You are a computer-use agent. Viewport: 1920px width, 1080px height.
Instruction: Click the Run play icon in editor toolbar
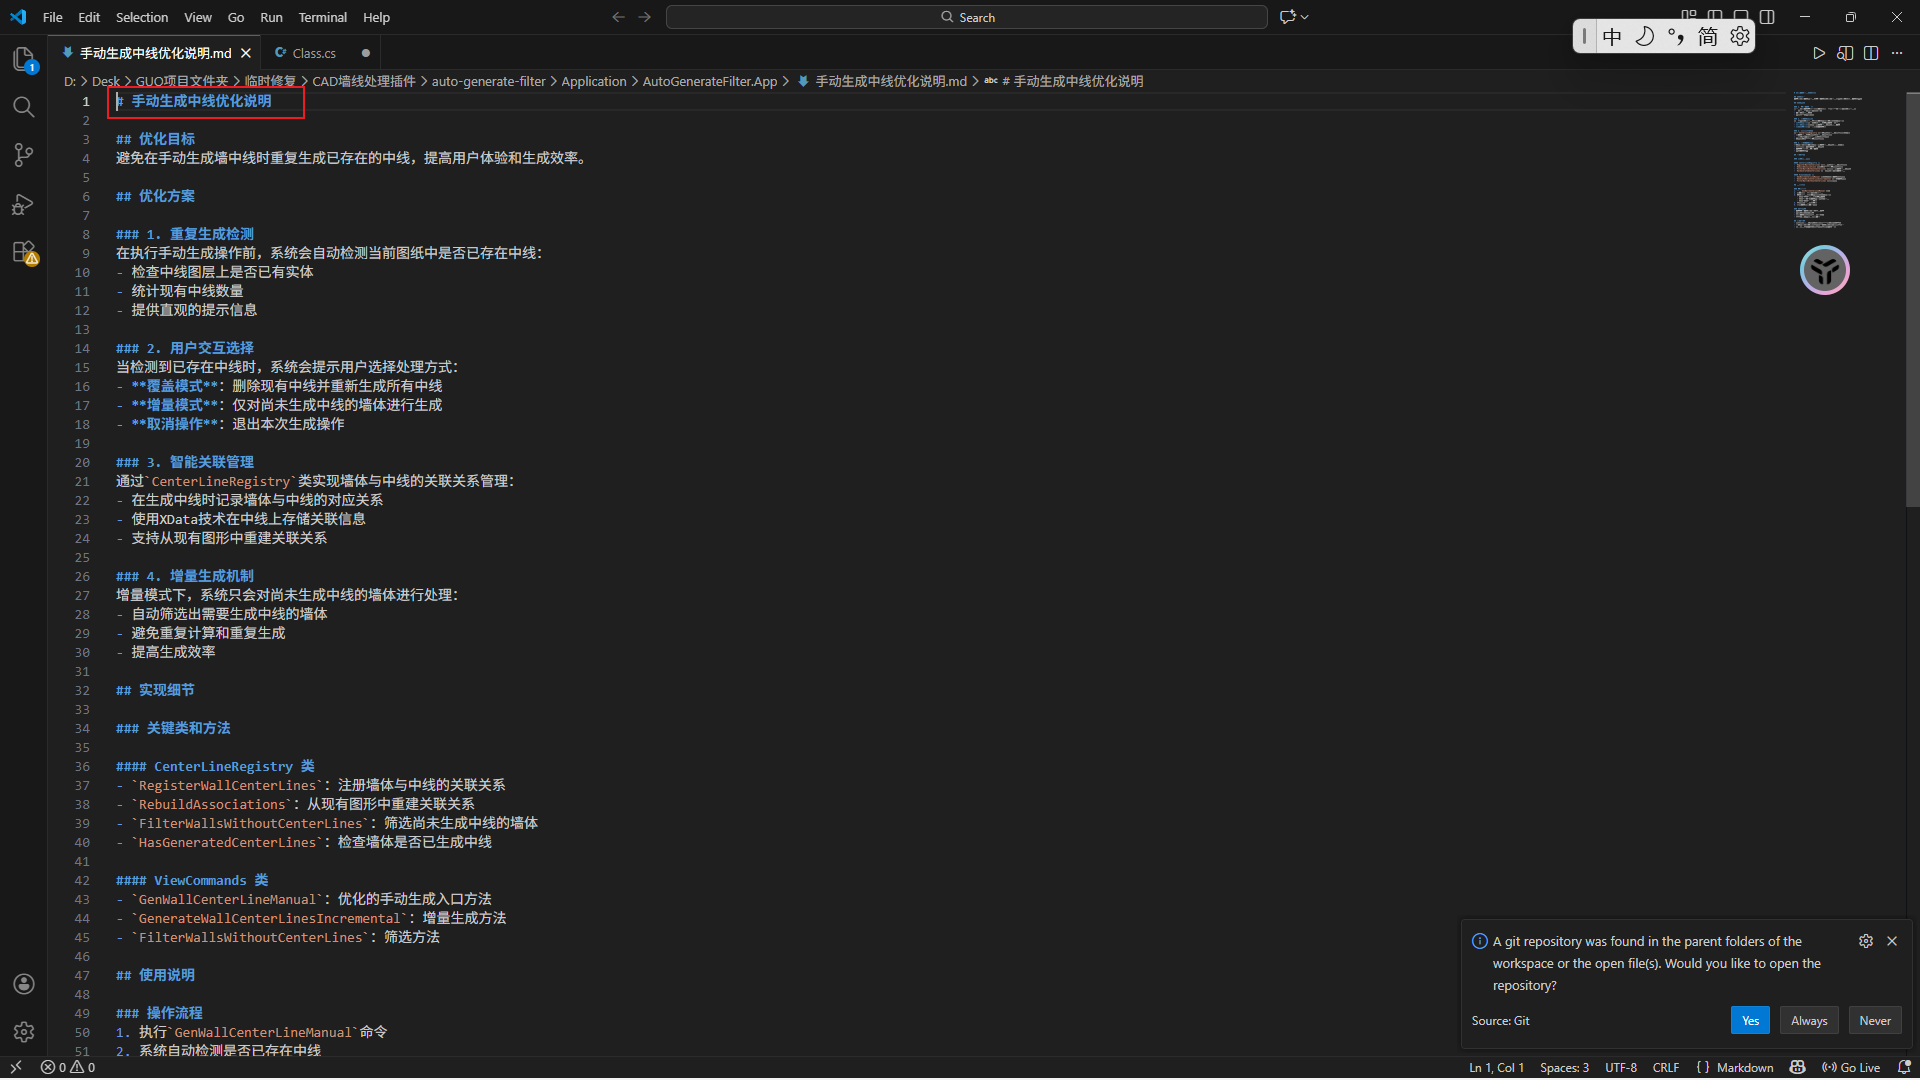[x=1819, y=53]
